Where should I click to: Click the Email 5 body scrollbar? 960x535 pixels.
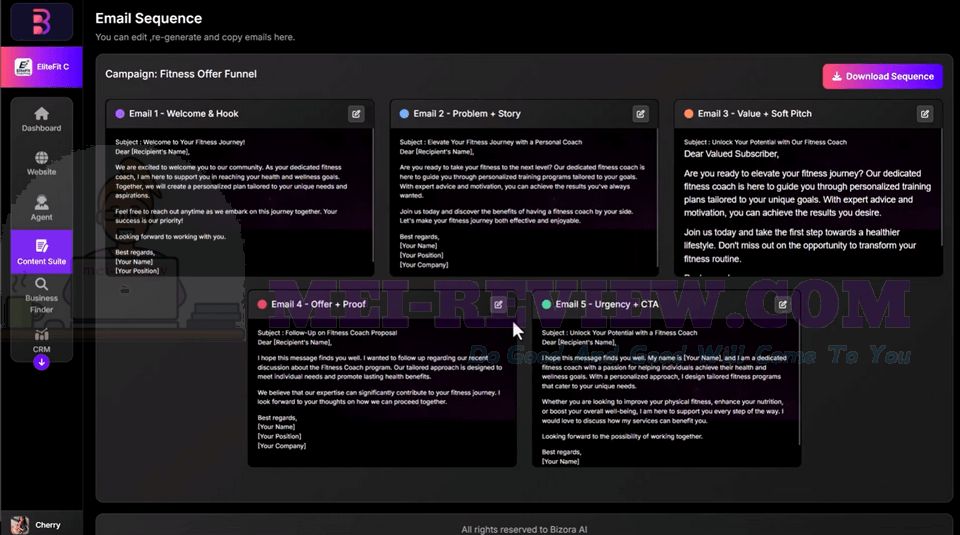pos(800,383)
